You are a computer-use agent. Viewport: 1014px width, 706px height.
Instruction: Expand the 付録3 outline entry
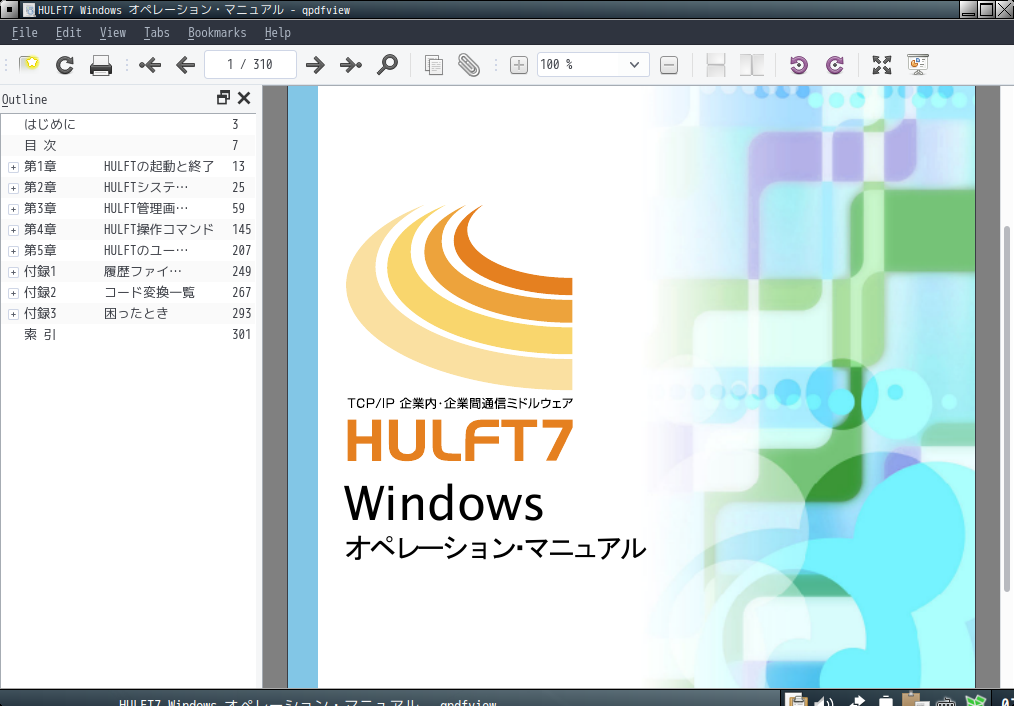pyautogui.click(x=13, y=314)
